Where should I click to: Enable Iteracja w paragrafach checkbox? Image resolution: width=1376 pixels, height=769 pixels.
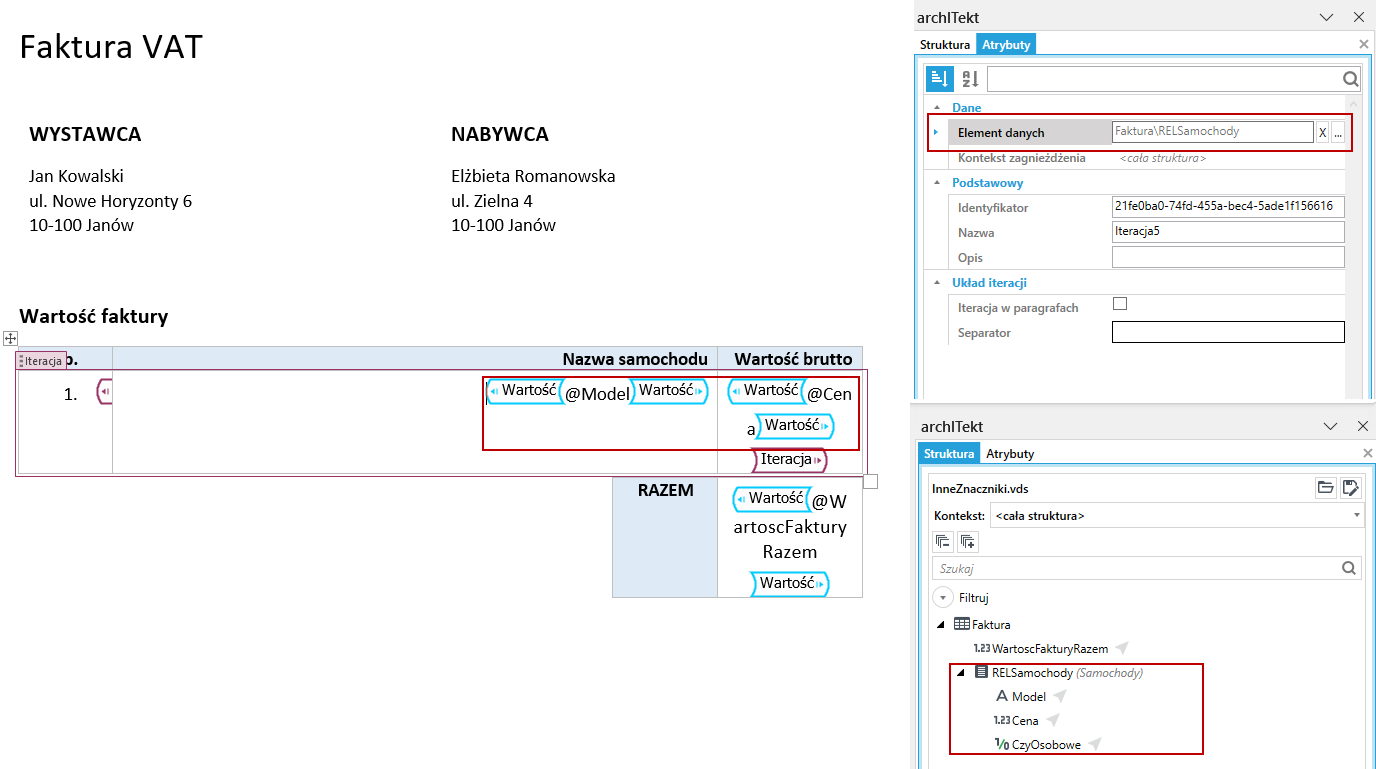1120,304
